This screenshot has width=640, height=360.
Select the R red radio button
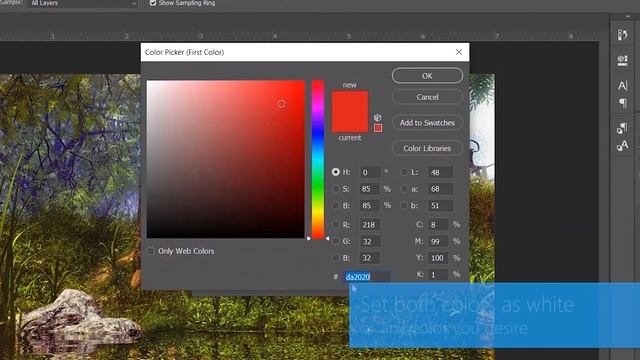[336, 224]
